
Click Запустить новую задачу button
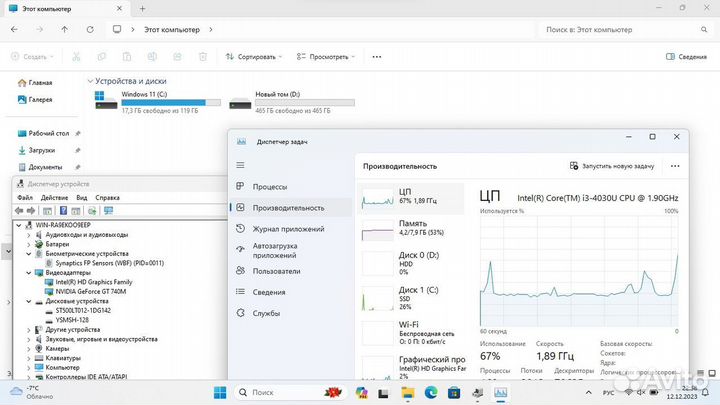(x=612, y=166)
